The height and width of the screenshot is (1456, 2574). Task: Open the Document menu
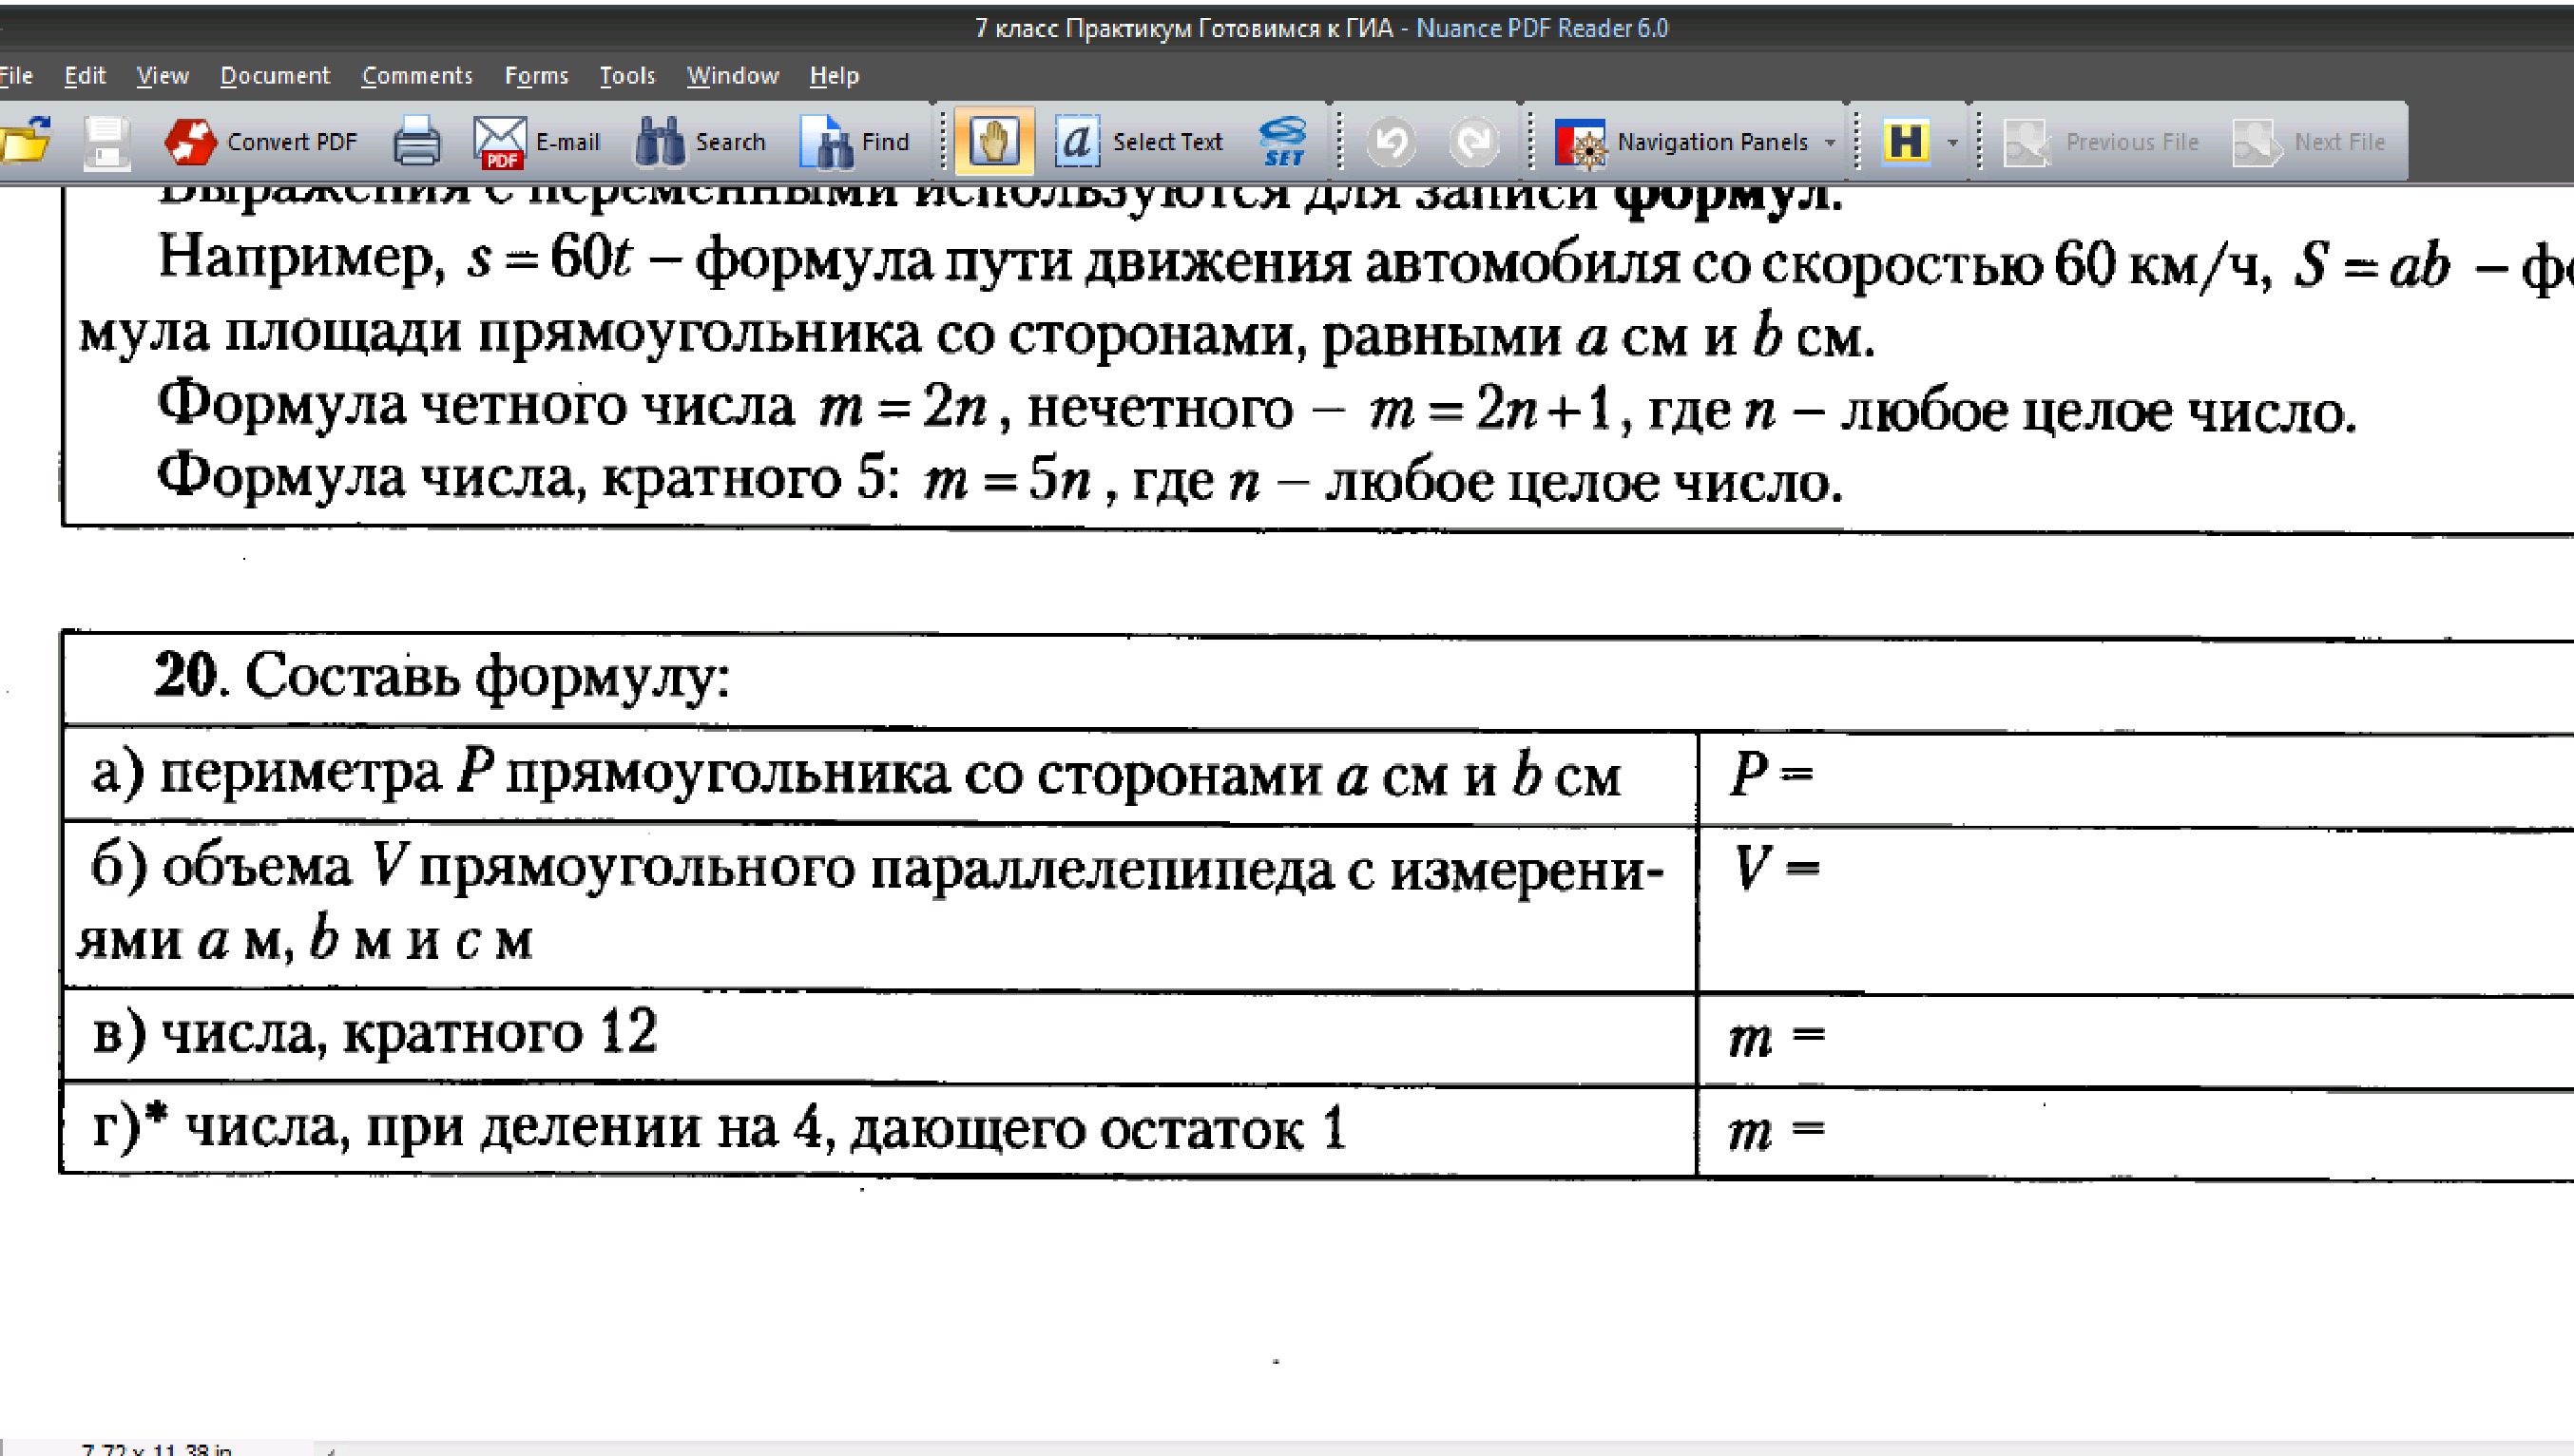coord(275,76)
